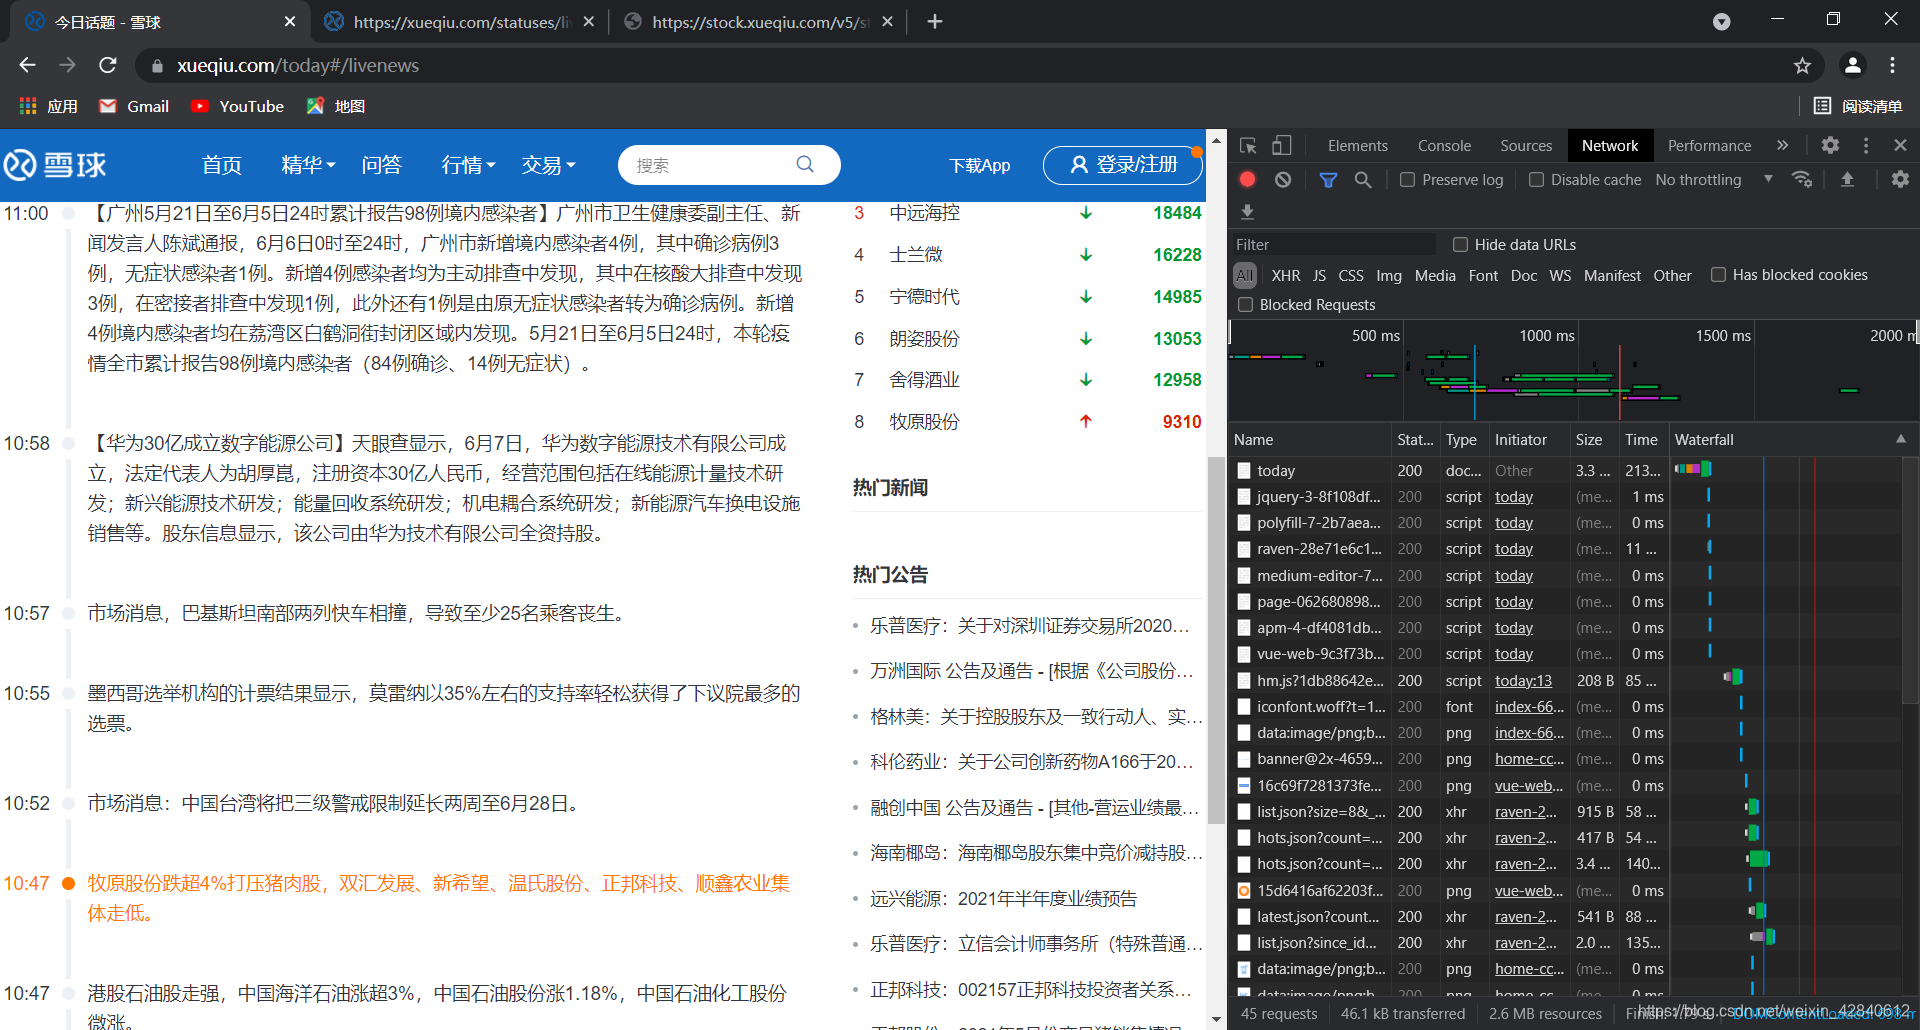
Task: Open Chrome tab search dropdown
Action: (x=1721, y=22)
